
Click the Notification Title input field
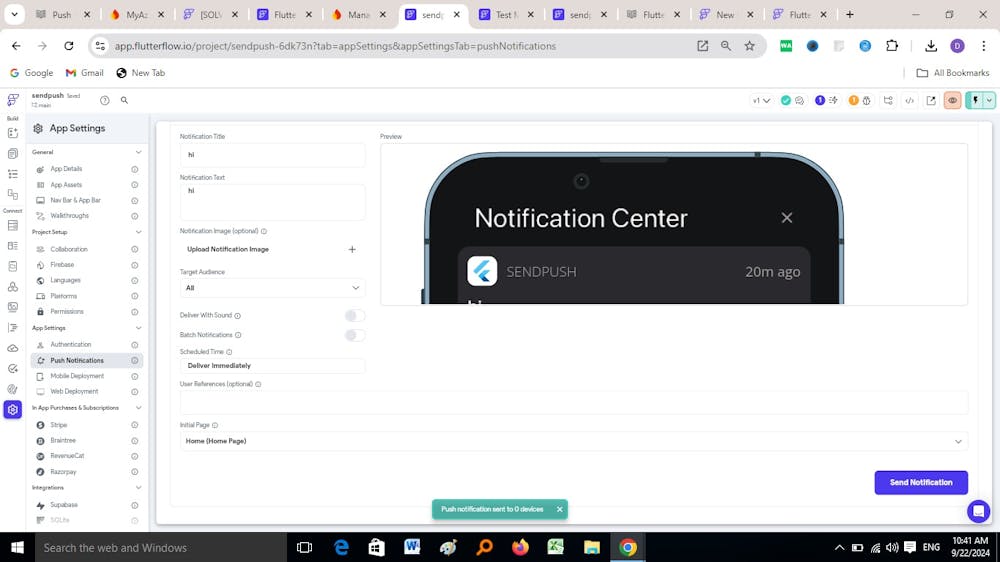pos(272,155)
